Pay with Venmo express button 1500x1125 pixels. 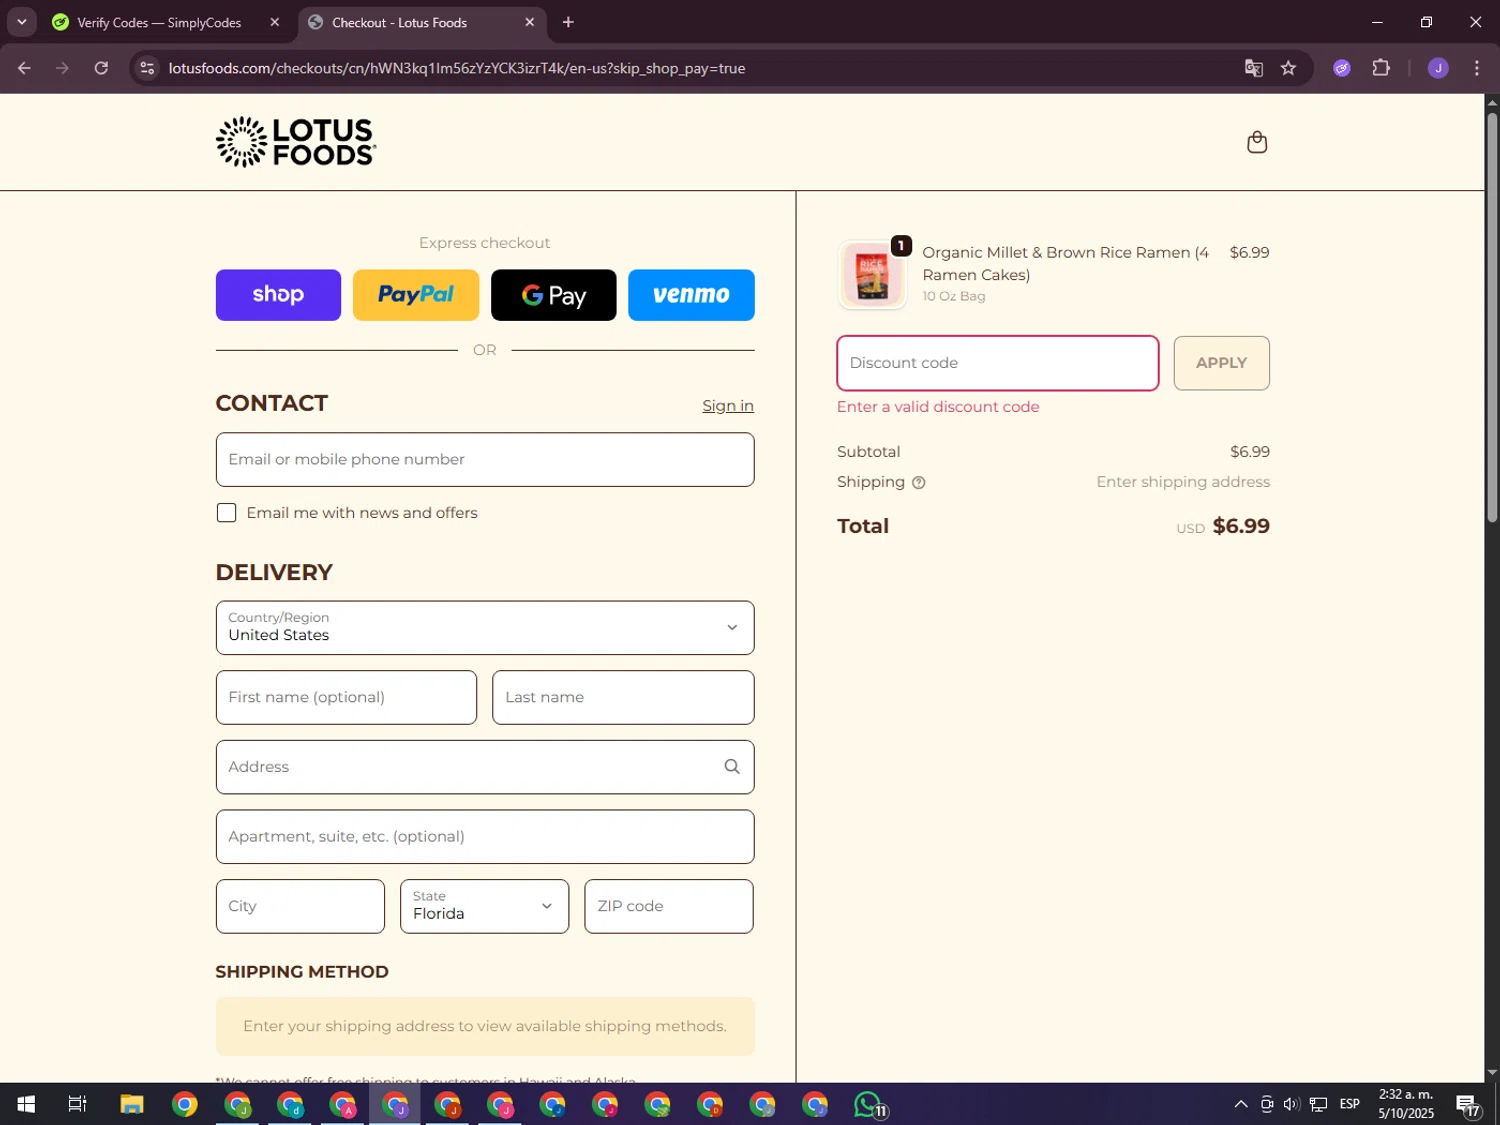691,295
